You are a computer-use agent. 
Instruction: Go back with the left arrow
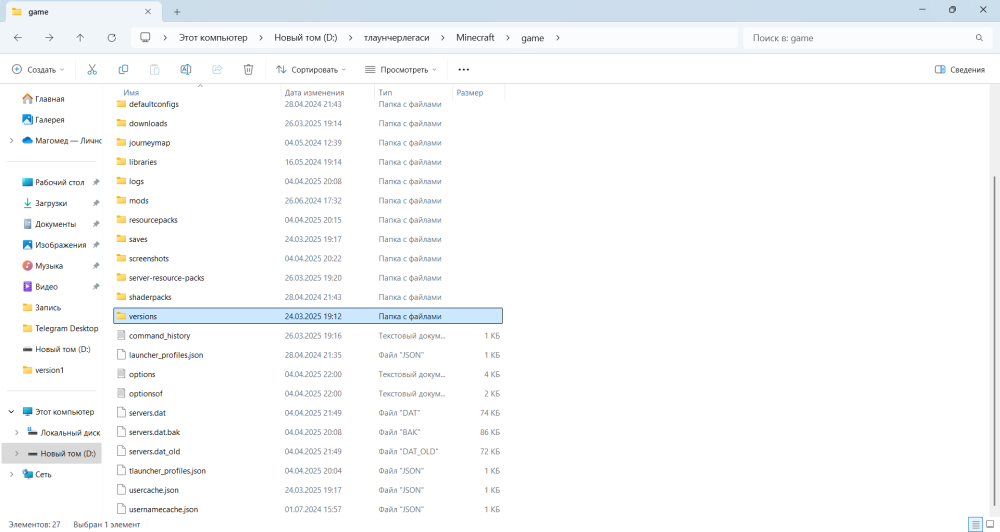18,38
